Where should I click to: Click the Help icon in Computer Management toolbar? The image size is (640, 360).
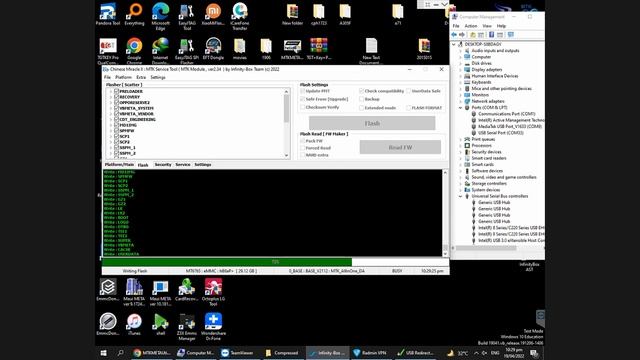tap(491, 35)
